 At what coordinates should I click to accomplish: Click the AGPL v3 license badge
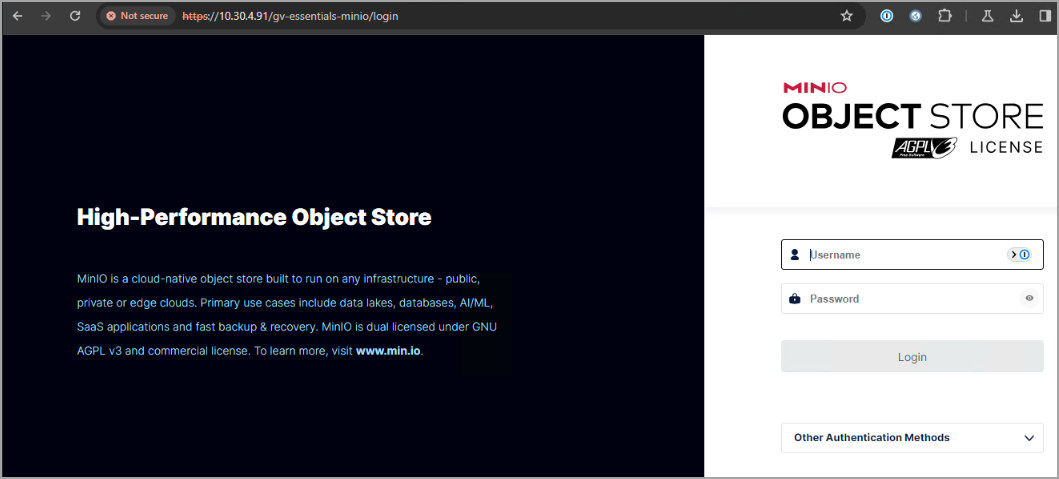[924, 147]
